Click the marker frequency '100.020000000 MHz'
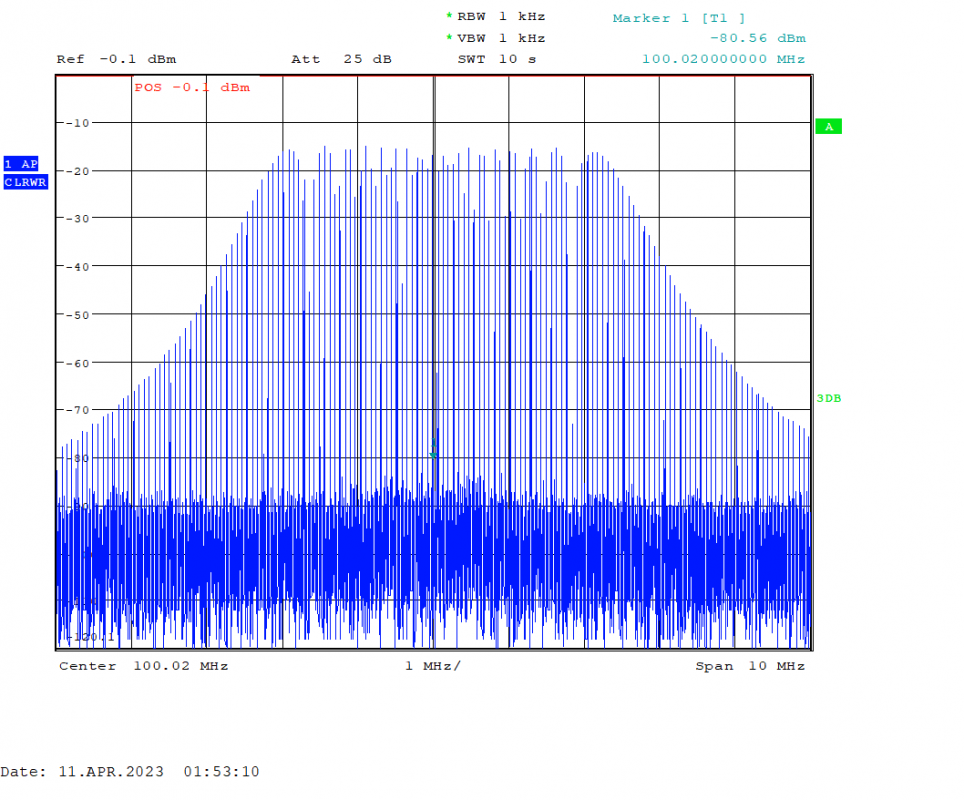964x800 pixels. coord(724,60)
